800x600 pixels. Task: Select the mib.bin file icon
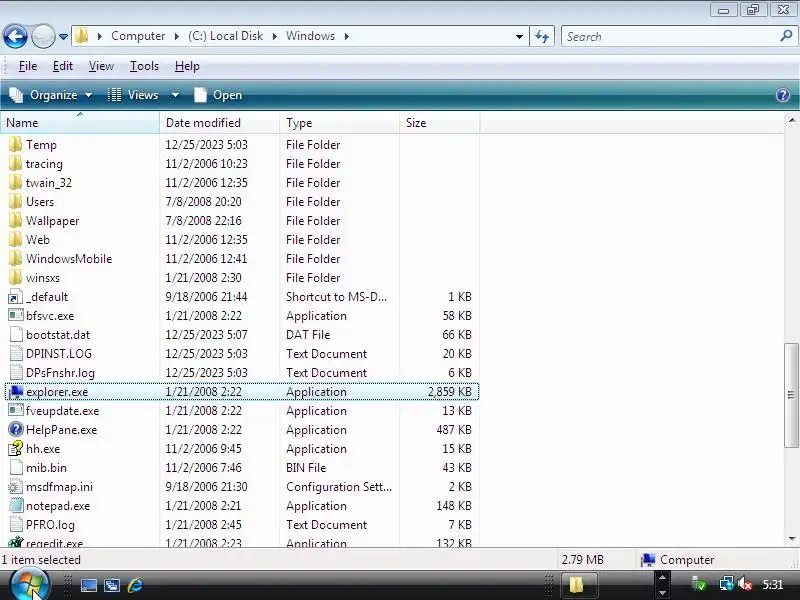coord(16,467)
